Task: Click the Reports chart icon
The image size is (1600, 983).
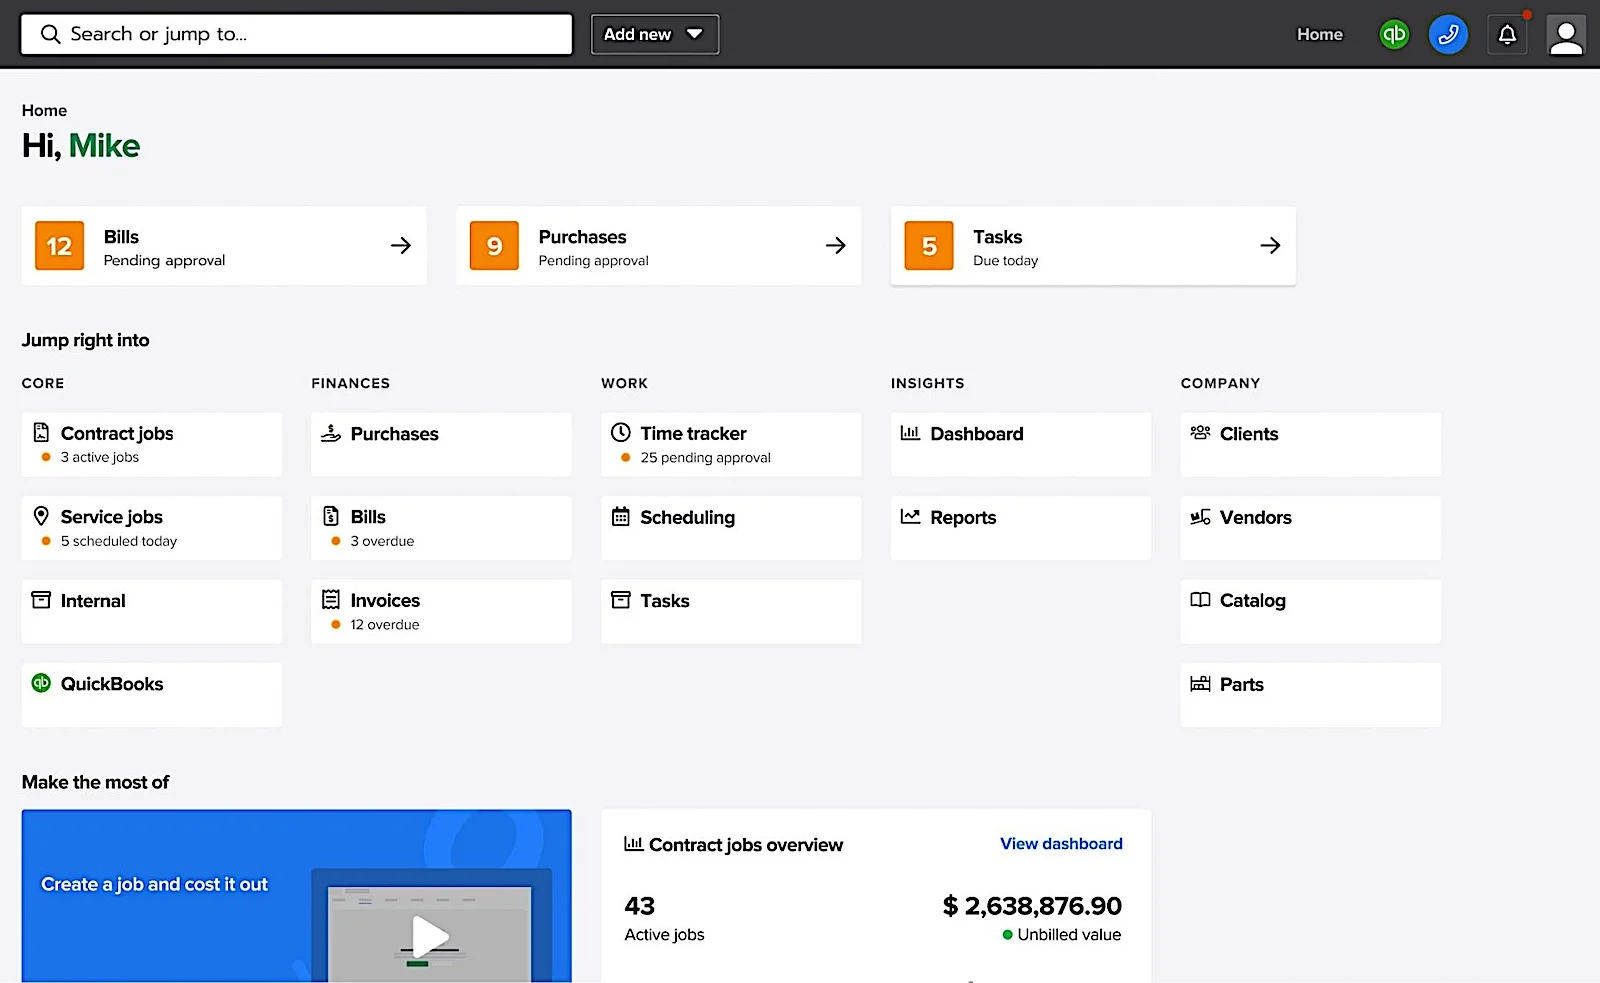Action: [910, 517]
